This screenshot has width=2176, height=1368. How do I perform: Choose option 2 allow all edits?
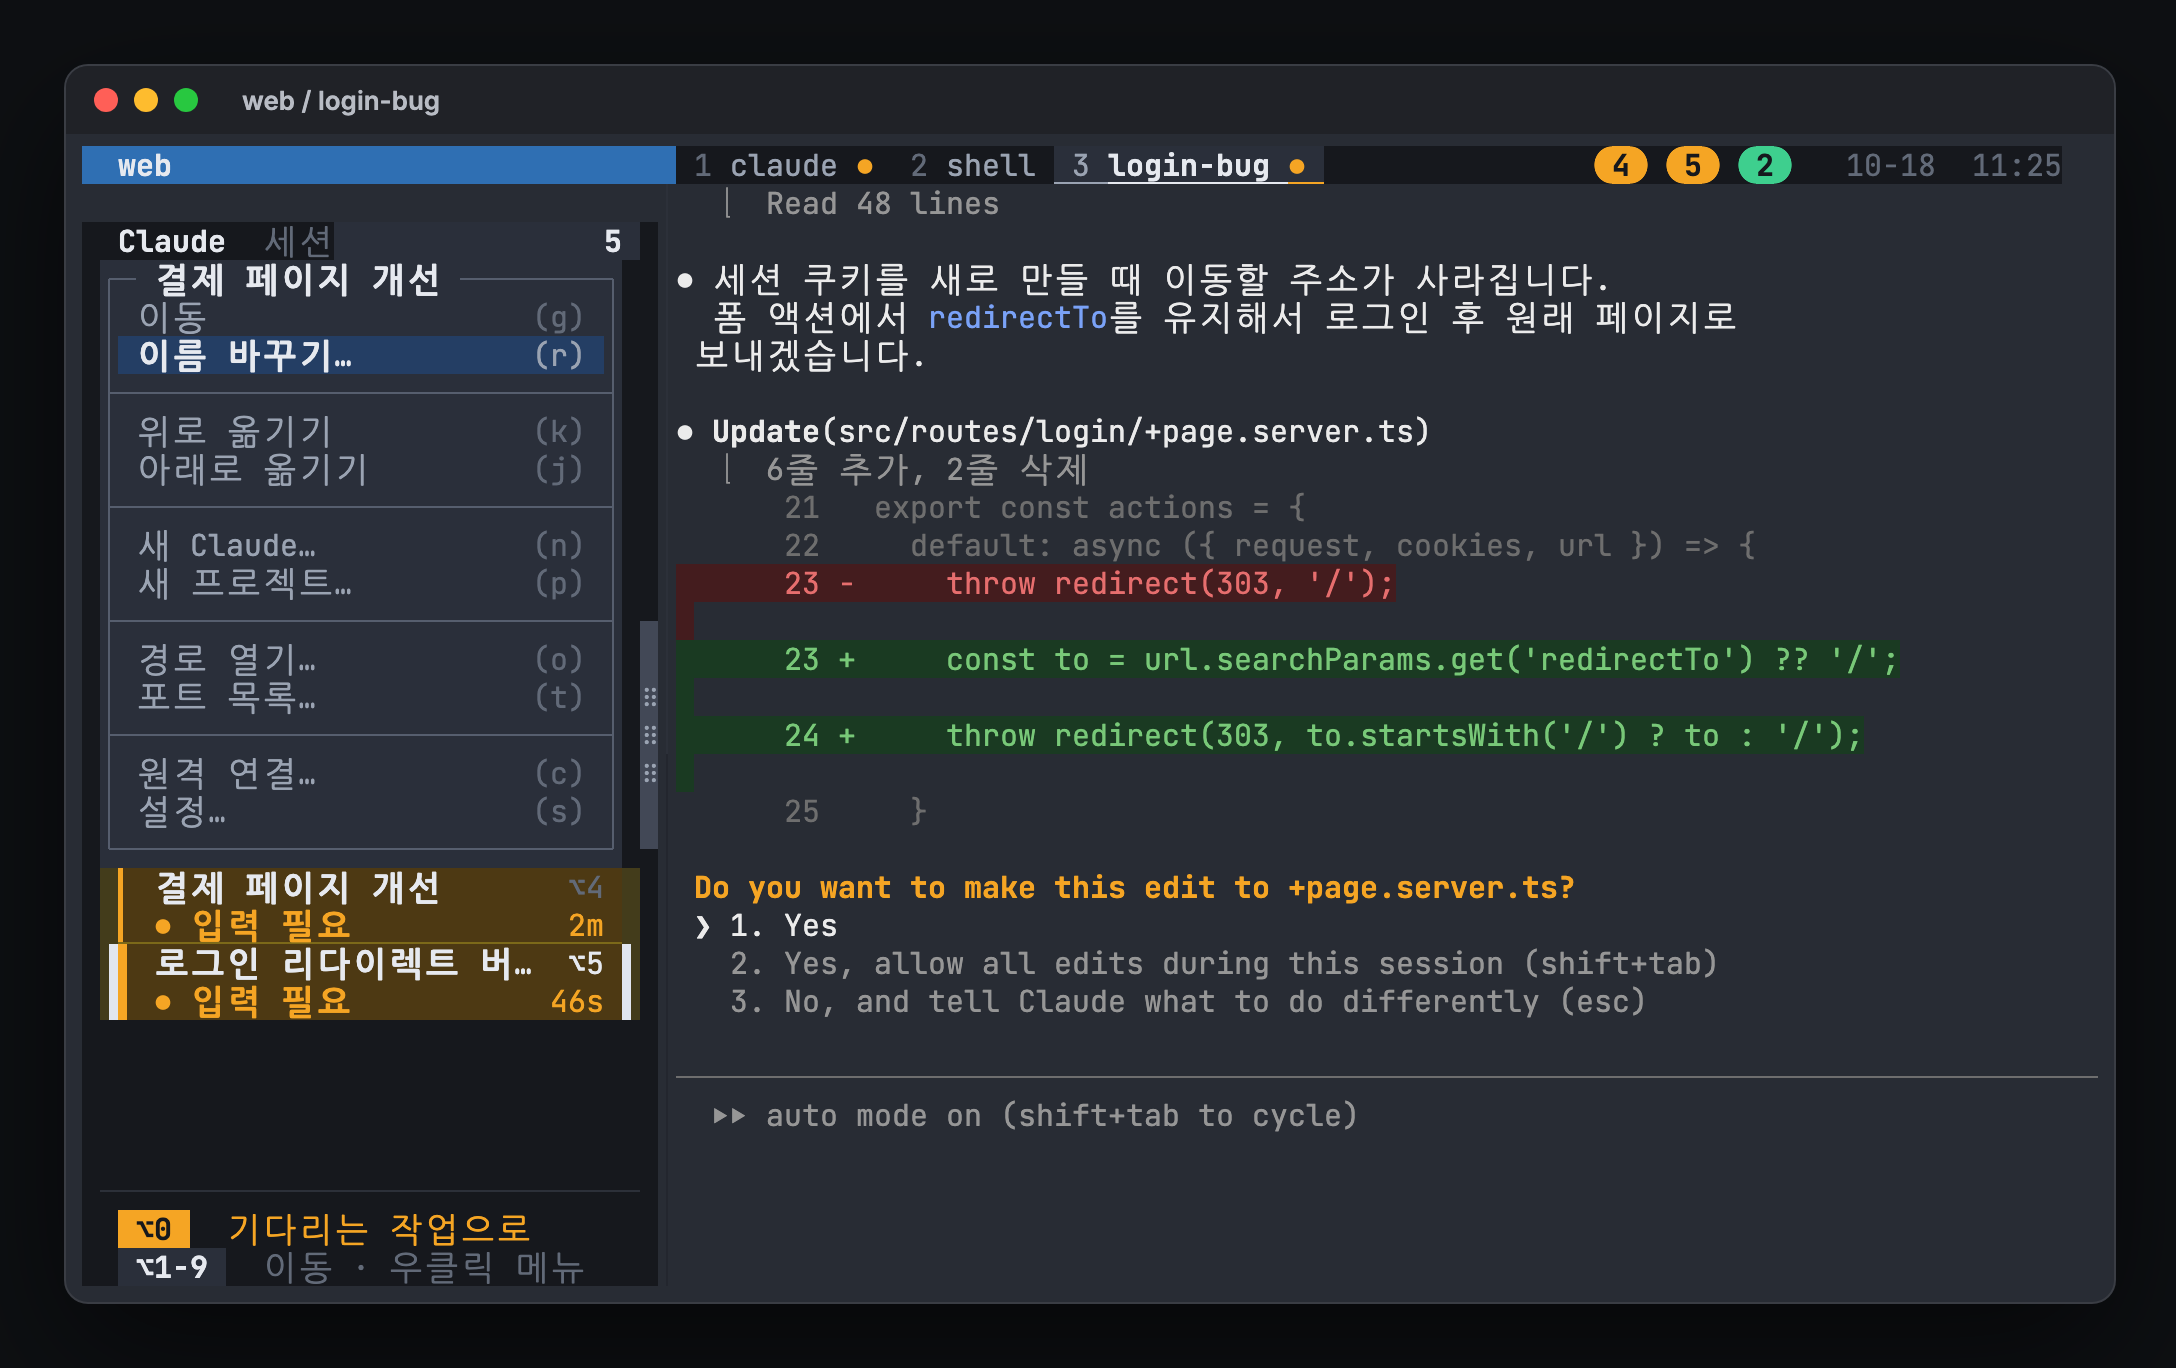click(1224, 963)
